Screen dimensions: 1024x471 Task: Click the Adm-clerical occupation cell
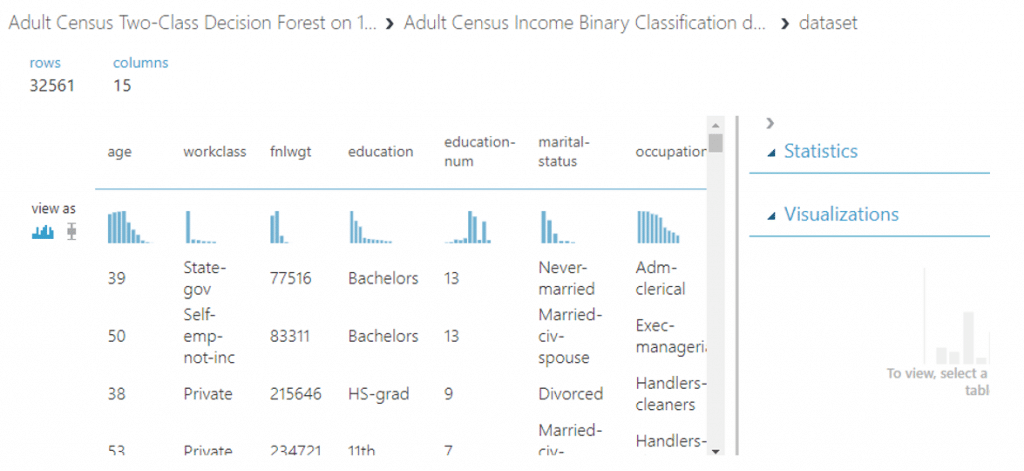[660, 279]
